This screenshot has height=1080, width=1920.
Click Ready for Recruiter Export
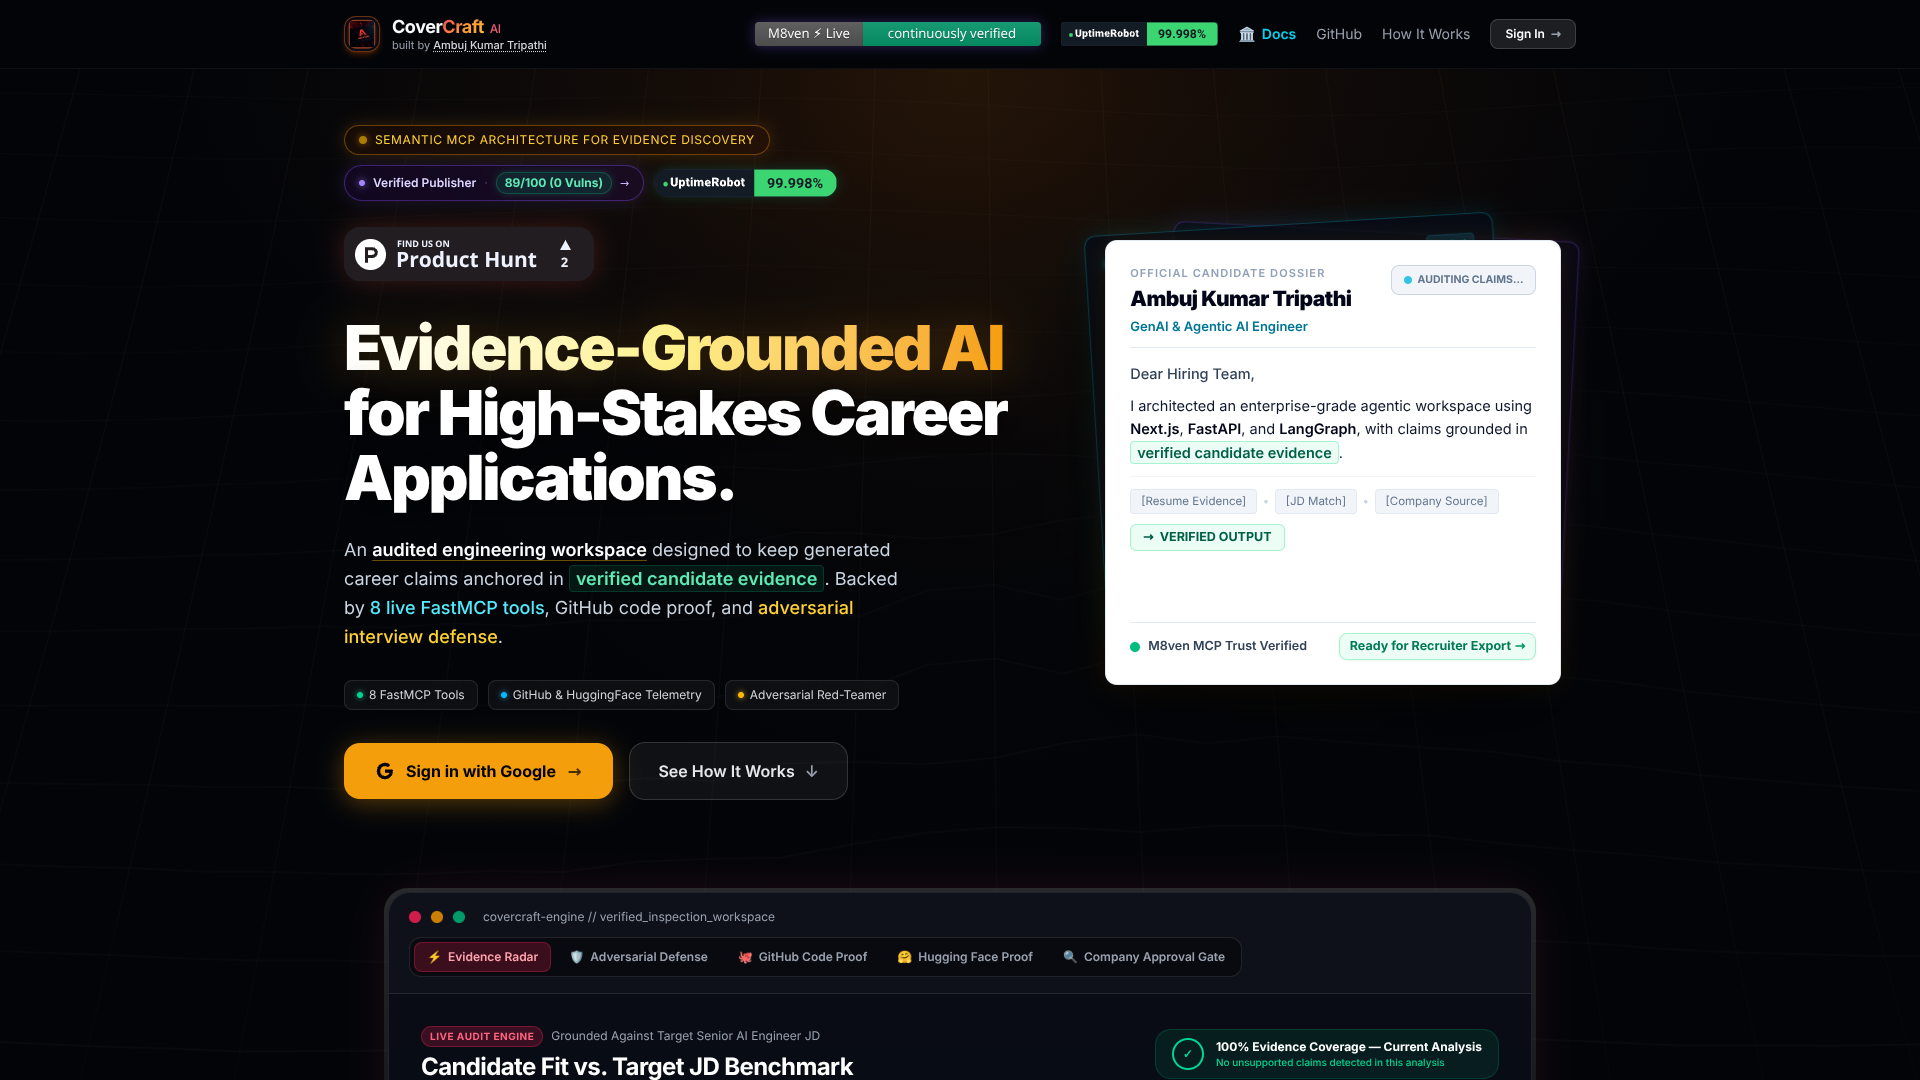(x=1437, y=646)
